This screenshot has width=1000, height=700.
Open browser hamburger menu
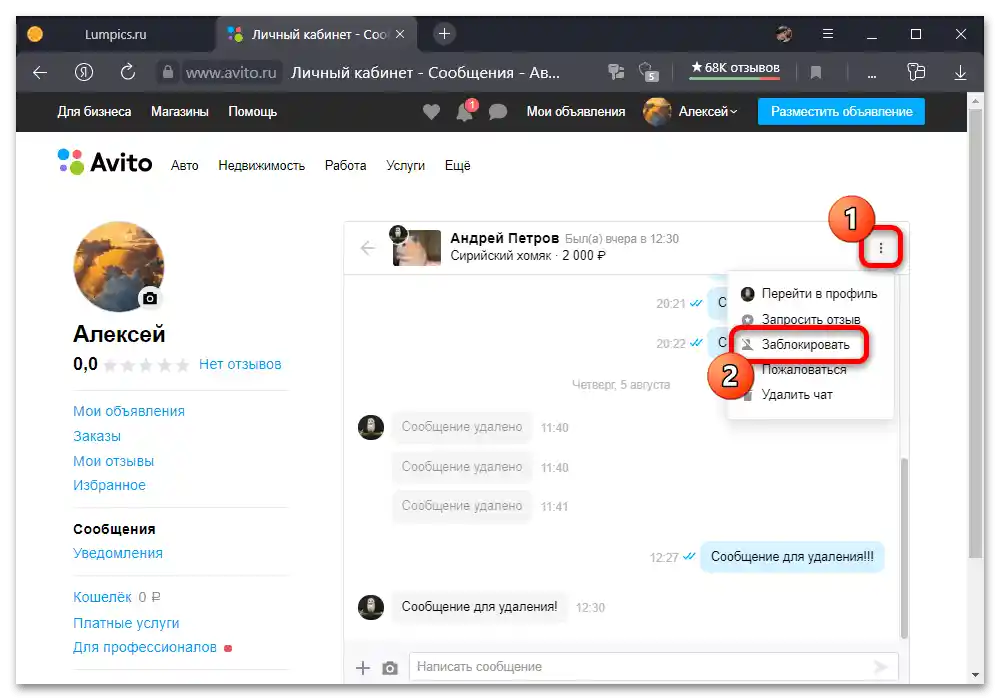[828, 34]
